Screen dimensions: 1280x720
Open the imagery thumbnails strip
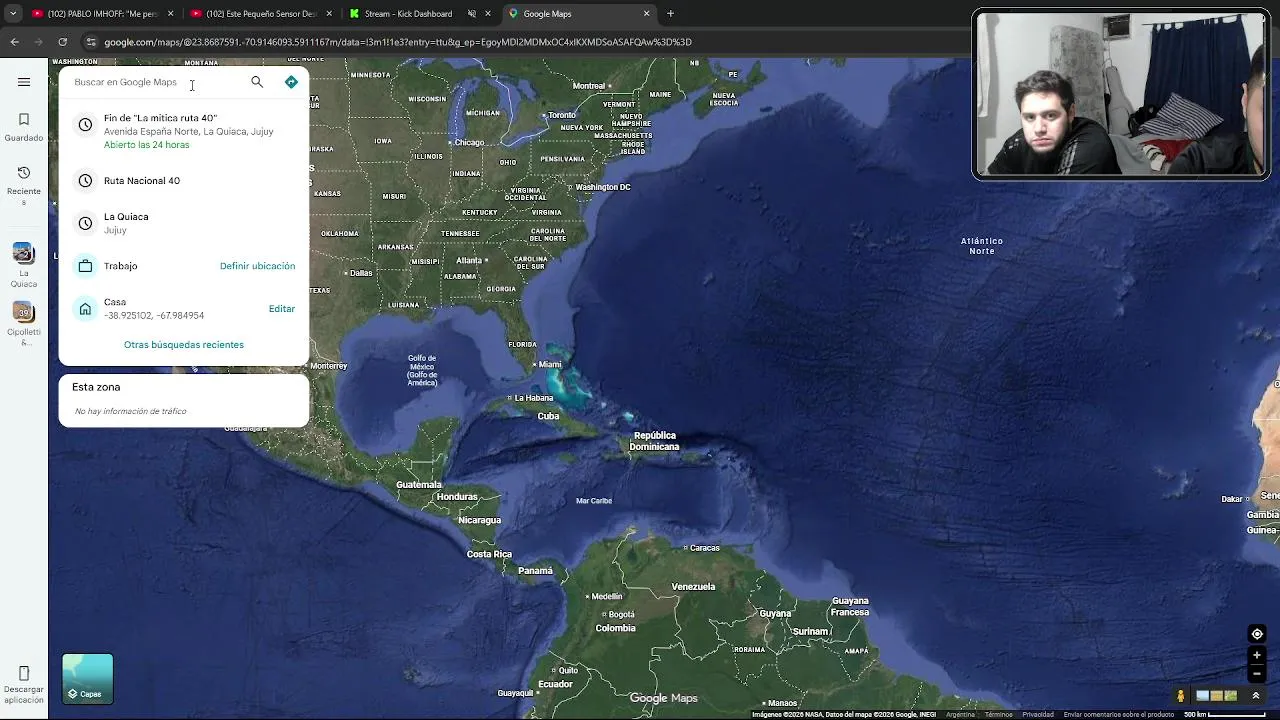[1216, 696]
